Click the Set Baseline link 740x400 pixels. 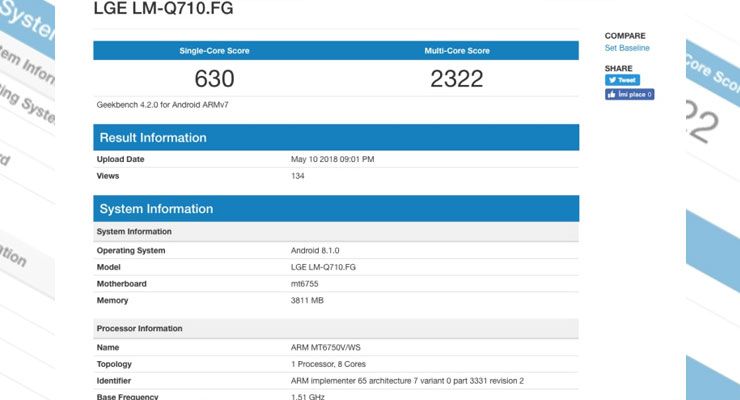627,48
